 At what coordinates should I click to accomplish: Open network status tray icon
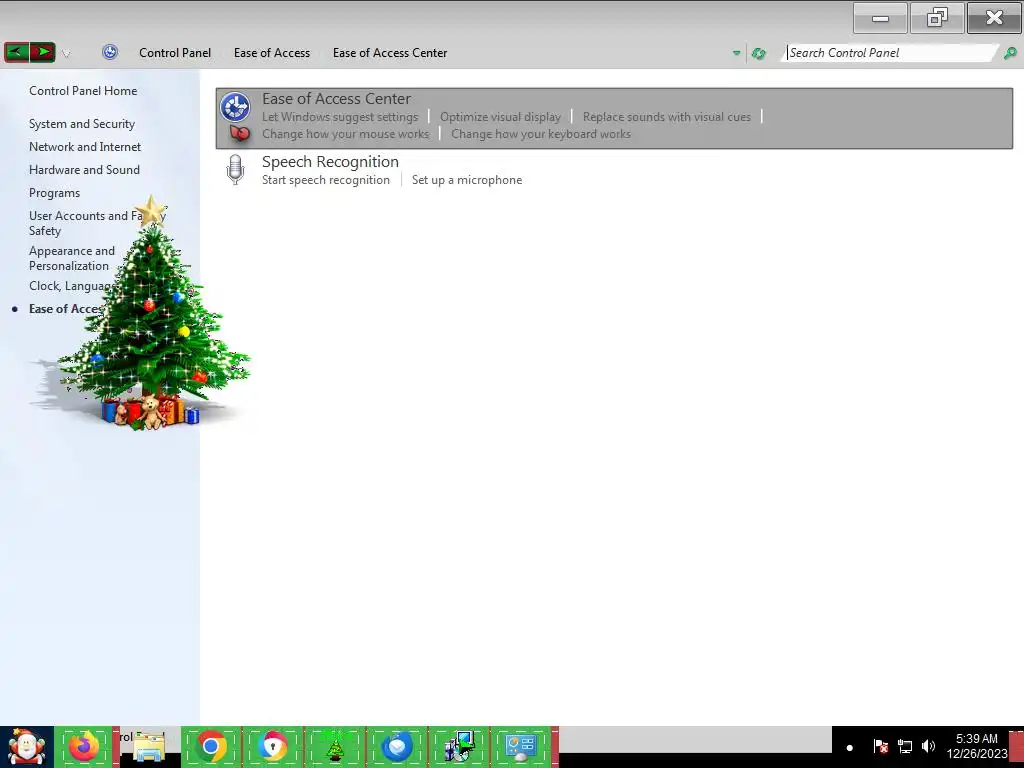click(904, 746)
